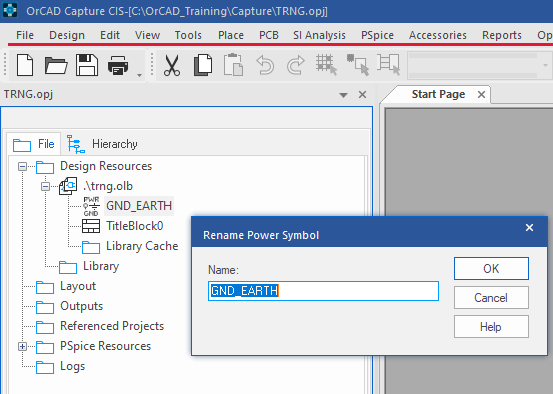
Task: Switch to the File tab
Action: 34,144
